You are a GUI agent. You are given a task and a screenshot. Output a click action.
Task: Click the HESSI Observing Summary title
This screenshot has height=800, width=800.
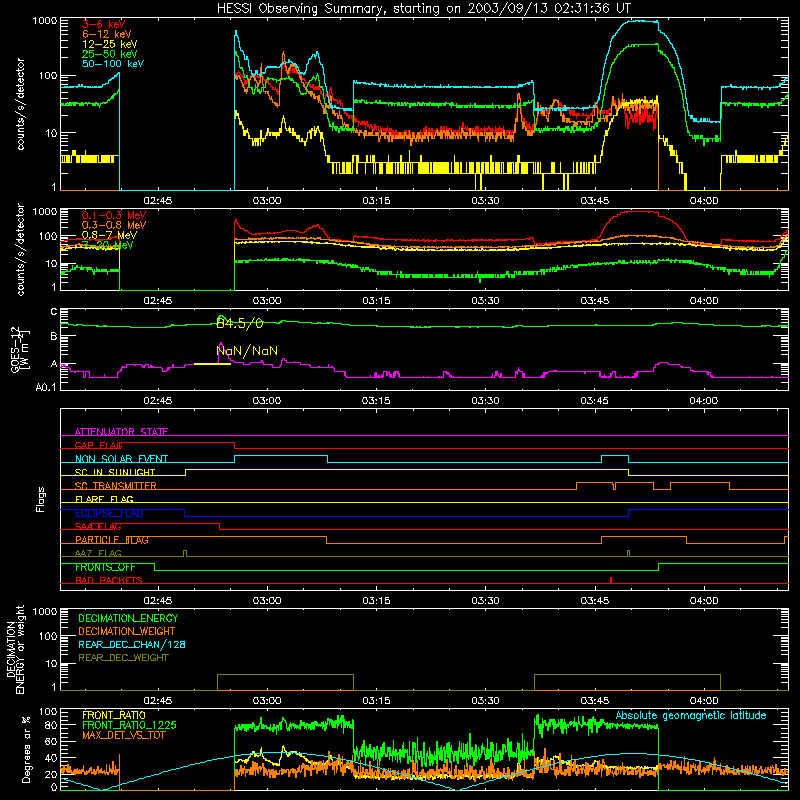[423, 8]
